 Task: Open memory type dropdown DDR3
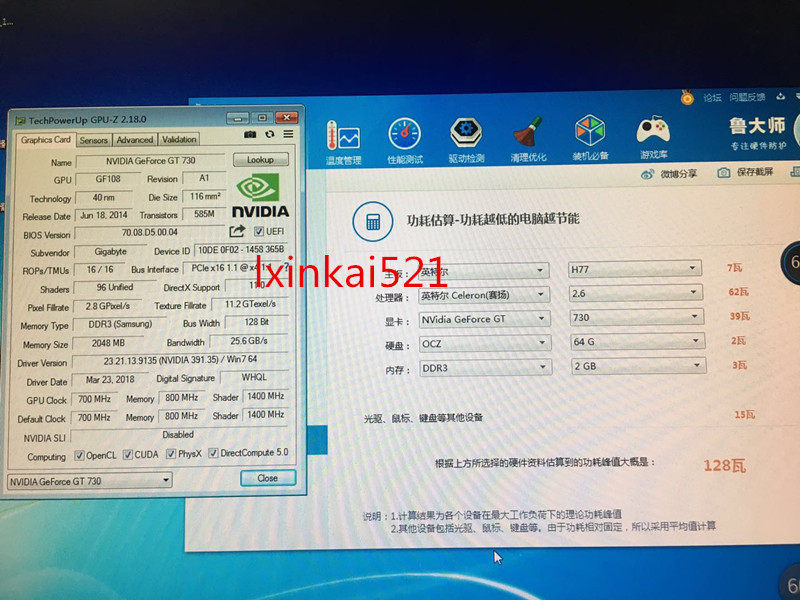tap(485, 367)
